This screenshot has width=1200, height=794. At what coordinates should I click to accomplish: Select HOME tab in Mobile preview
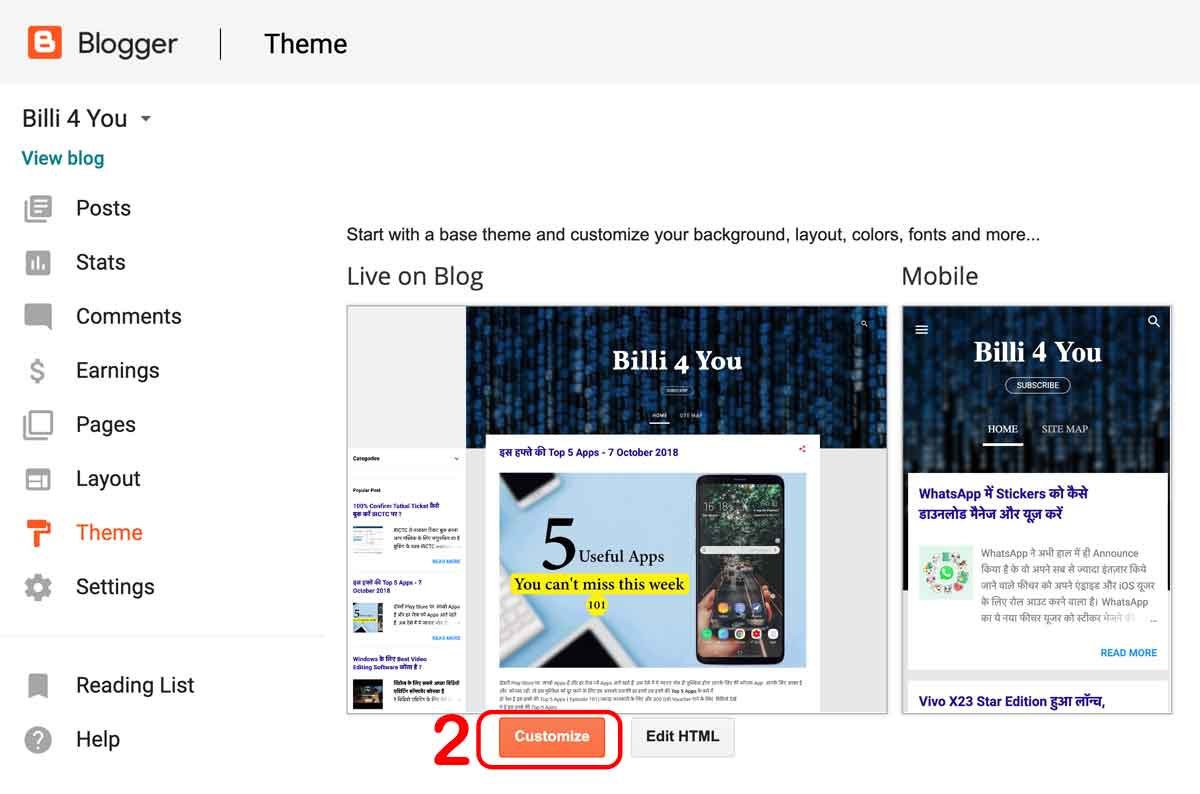point(1002,429)
